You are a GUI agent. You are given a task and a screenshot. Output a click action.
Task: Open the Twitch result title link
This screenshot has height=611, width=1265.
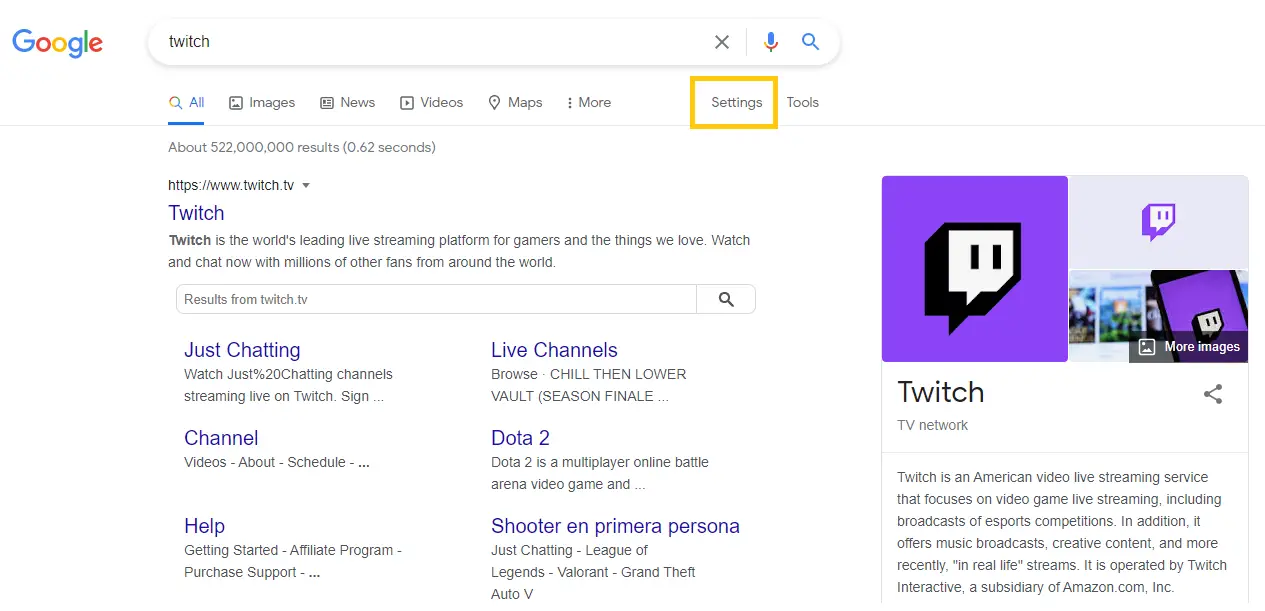(196, 213)
